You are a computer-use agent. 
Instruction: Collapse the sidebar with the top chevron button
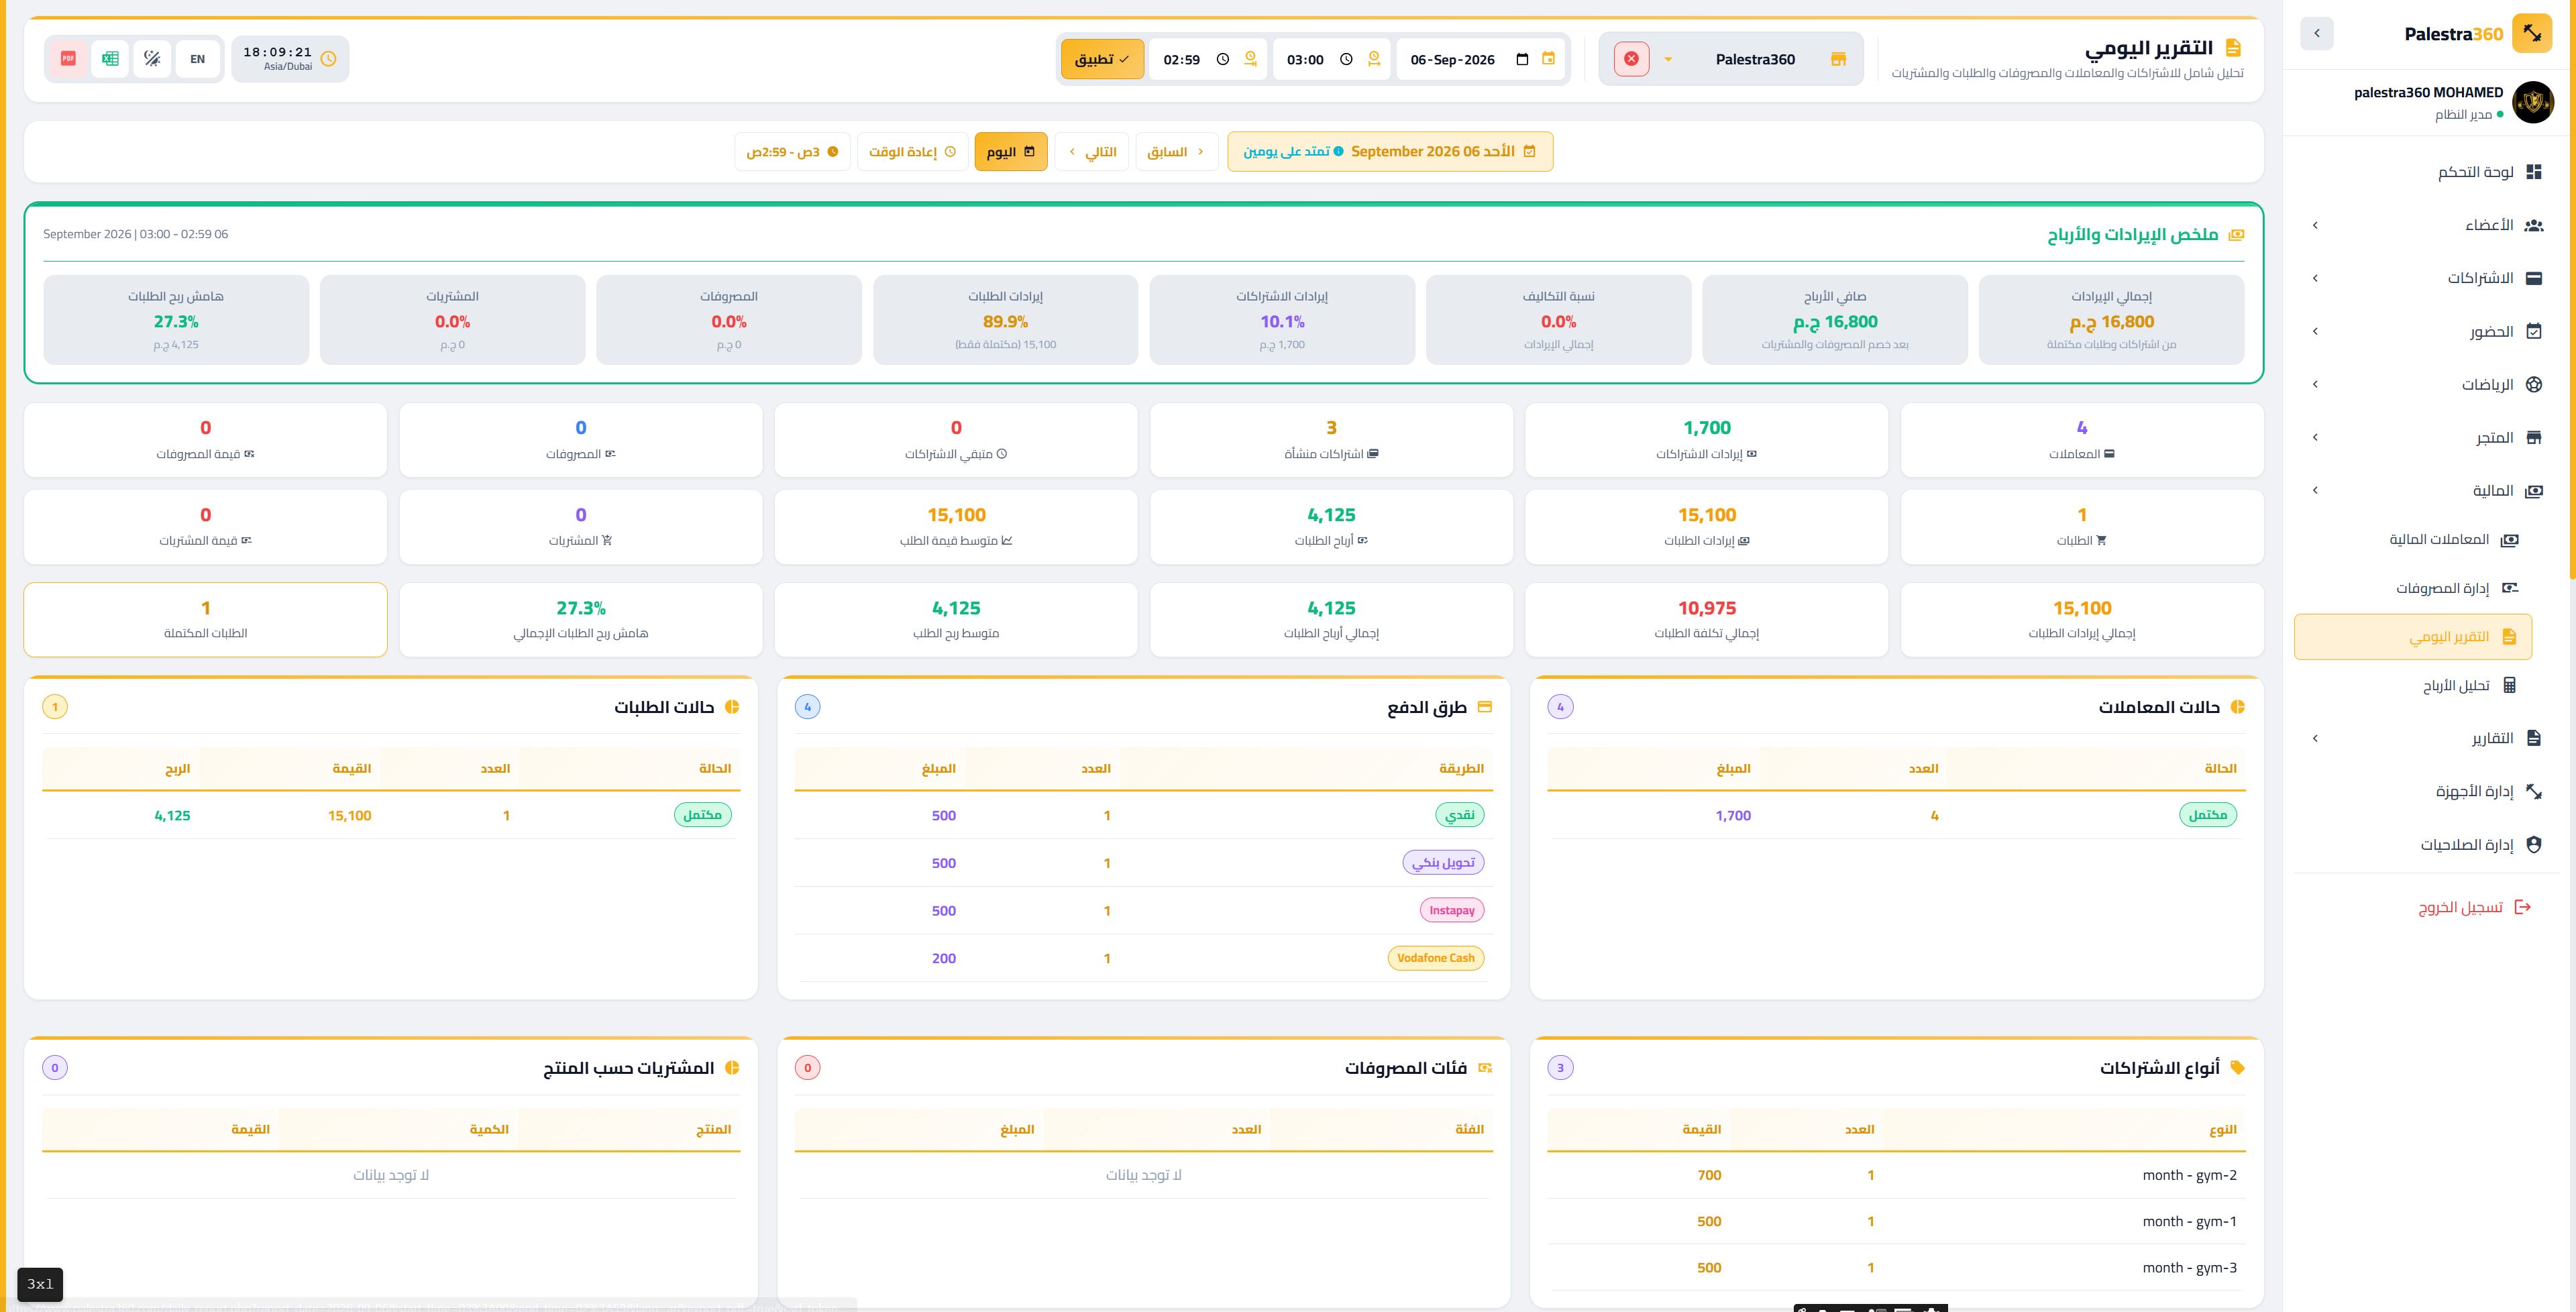click(2316, 33)
